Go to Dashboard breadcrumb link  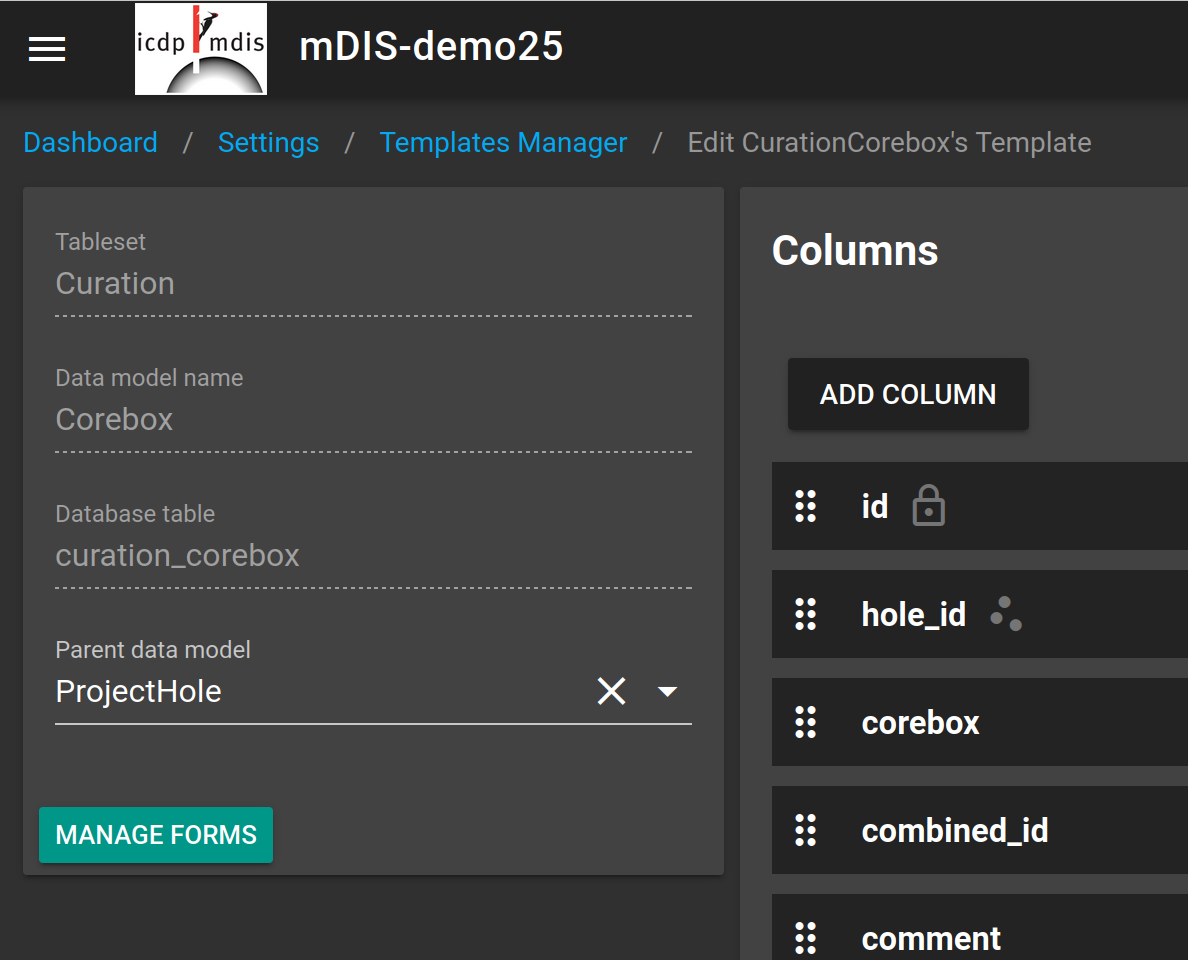[90, 143]
